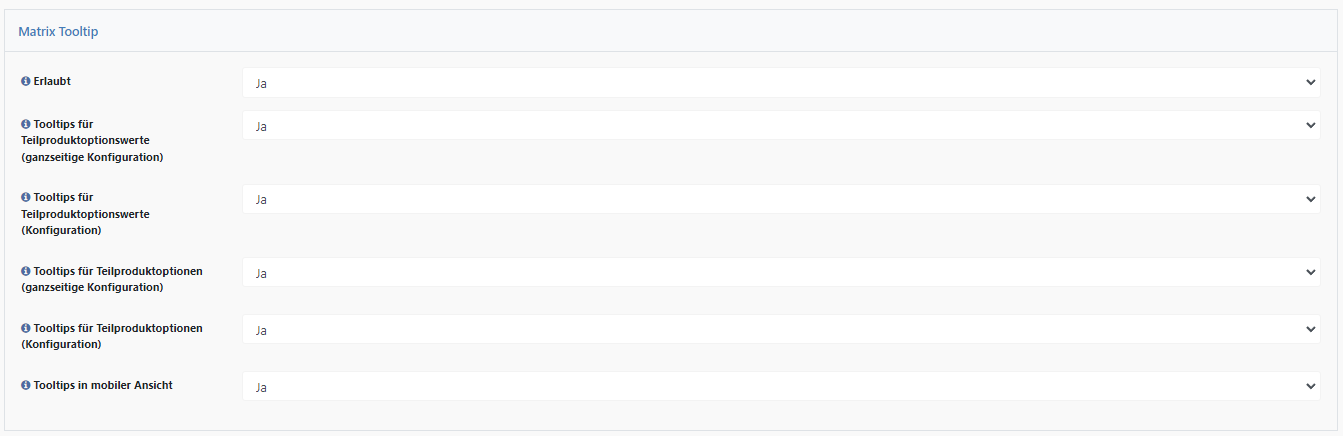Image resolution: width=1343 pixels, height=436 pixels.
Task: Click chevron arrow of Tooltips in mobiler Ansicht select
Action: coord(1311,386)
